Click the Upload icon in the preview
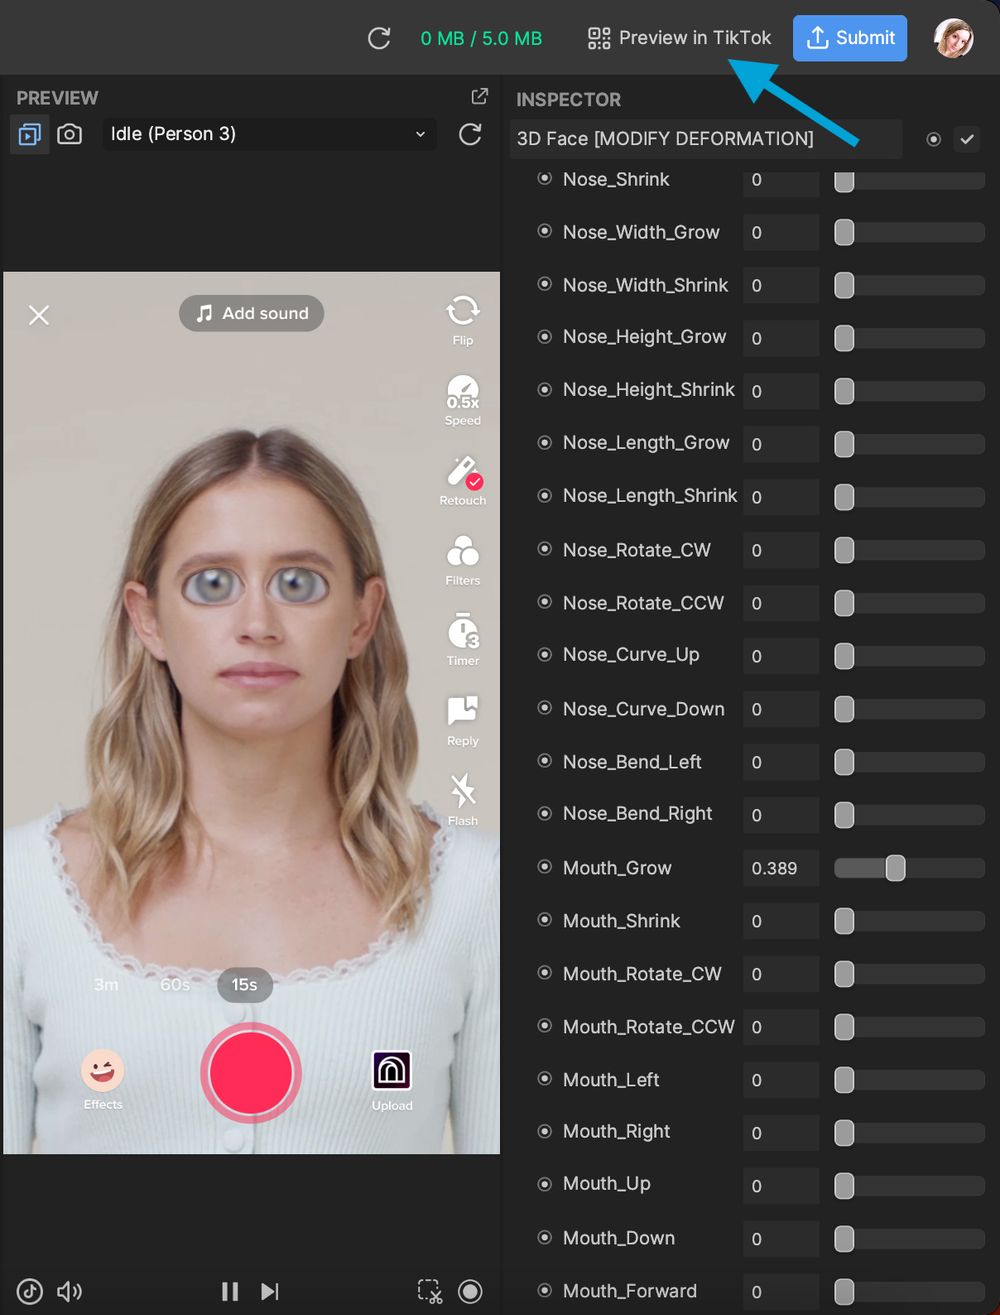Image resolution: width=1000 pixels, height=1315 pixels. (391, 1068)
